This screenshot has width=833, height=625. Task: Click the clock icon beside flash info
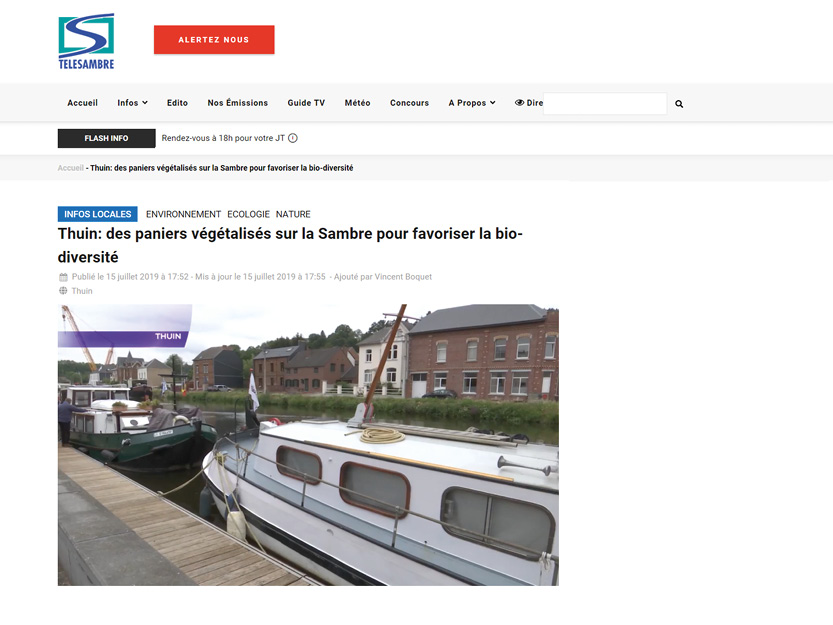tap(293, 138)
